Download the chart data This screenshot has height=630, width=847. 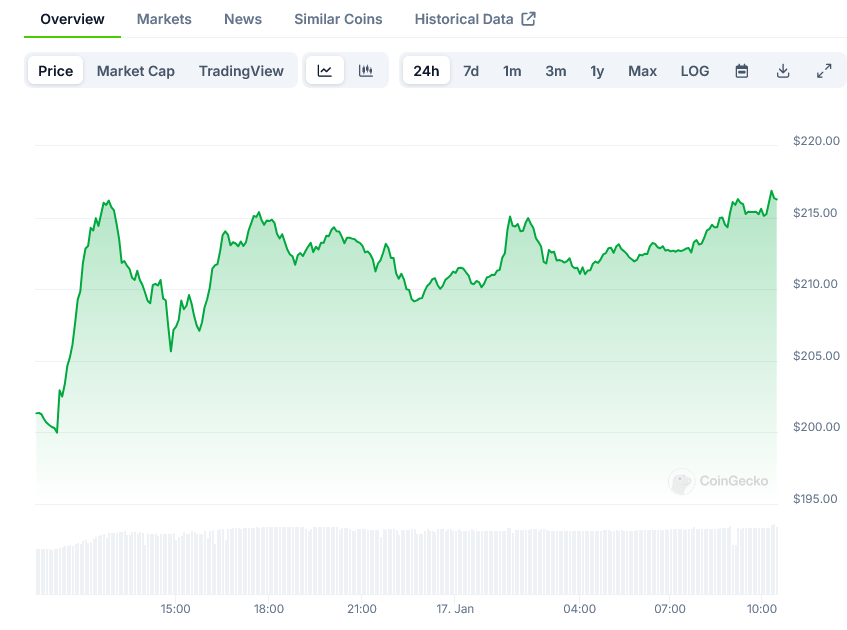click(783, 71)
